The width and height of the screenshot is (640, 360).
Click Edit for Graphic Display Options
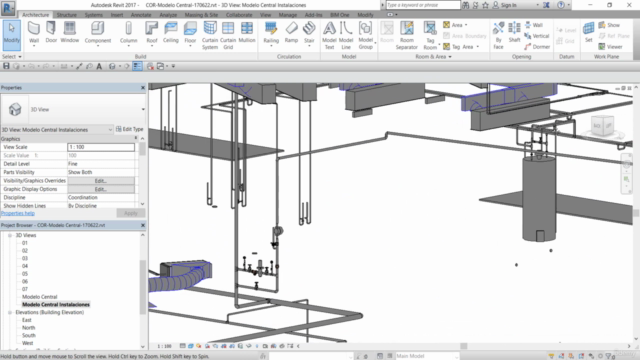point(101,189)
